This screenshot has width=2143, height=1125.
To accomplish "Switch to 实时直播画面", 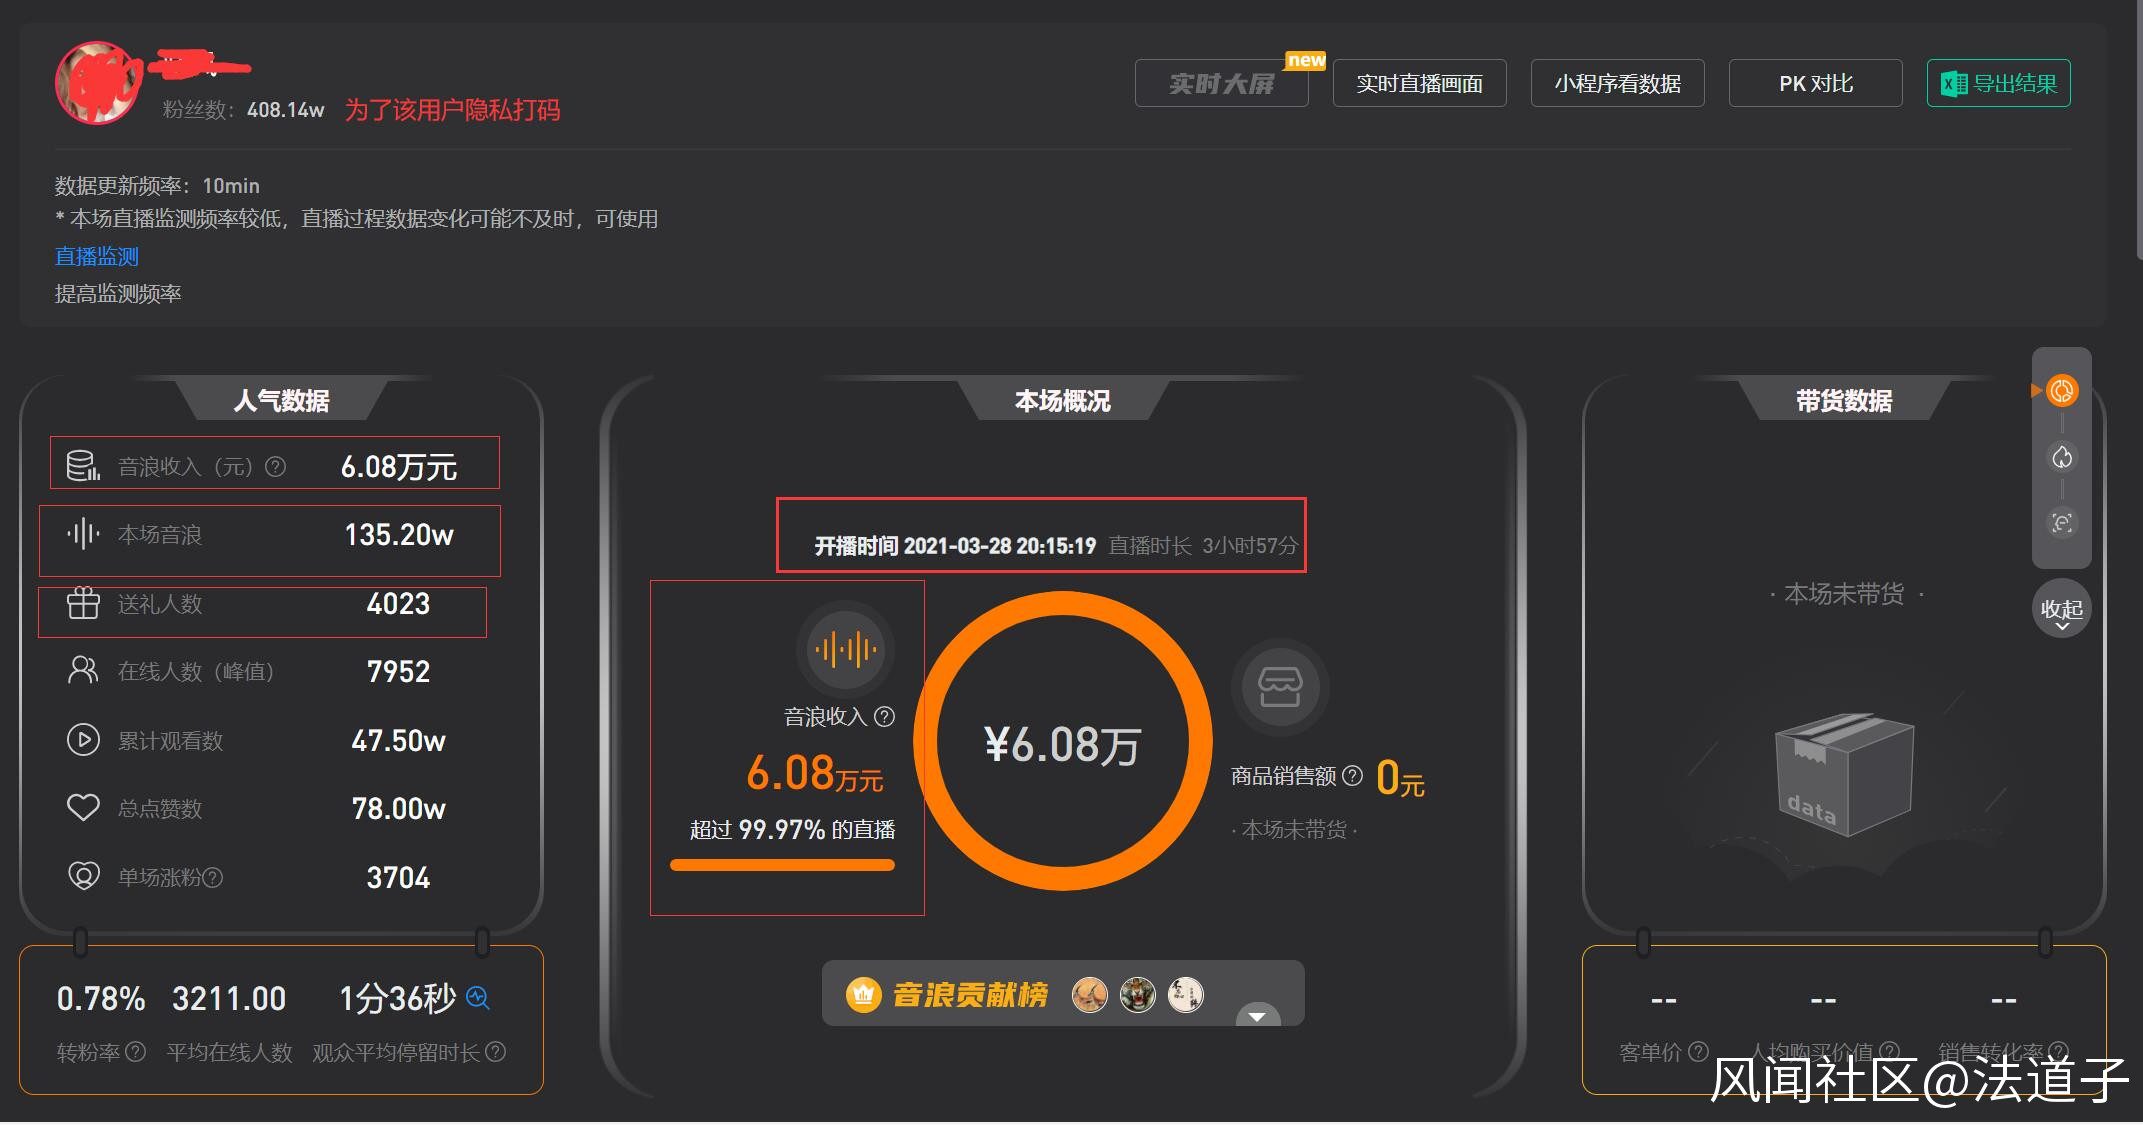I will 1419,83.
